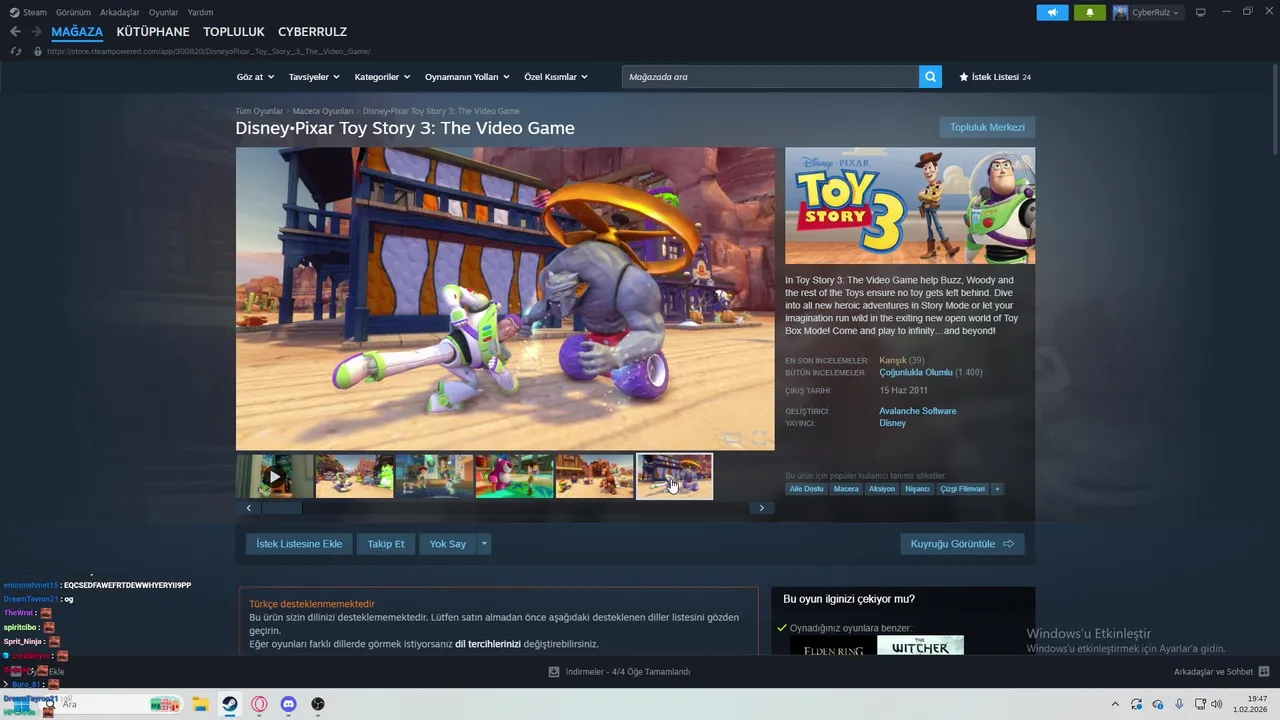Click the Kuyruğu Görüntüle button
Image resolution: width=1280 pixels, height=720 pixels.
[962, 544]
